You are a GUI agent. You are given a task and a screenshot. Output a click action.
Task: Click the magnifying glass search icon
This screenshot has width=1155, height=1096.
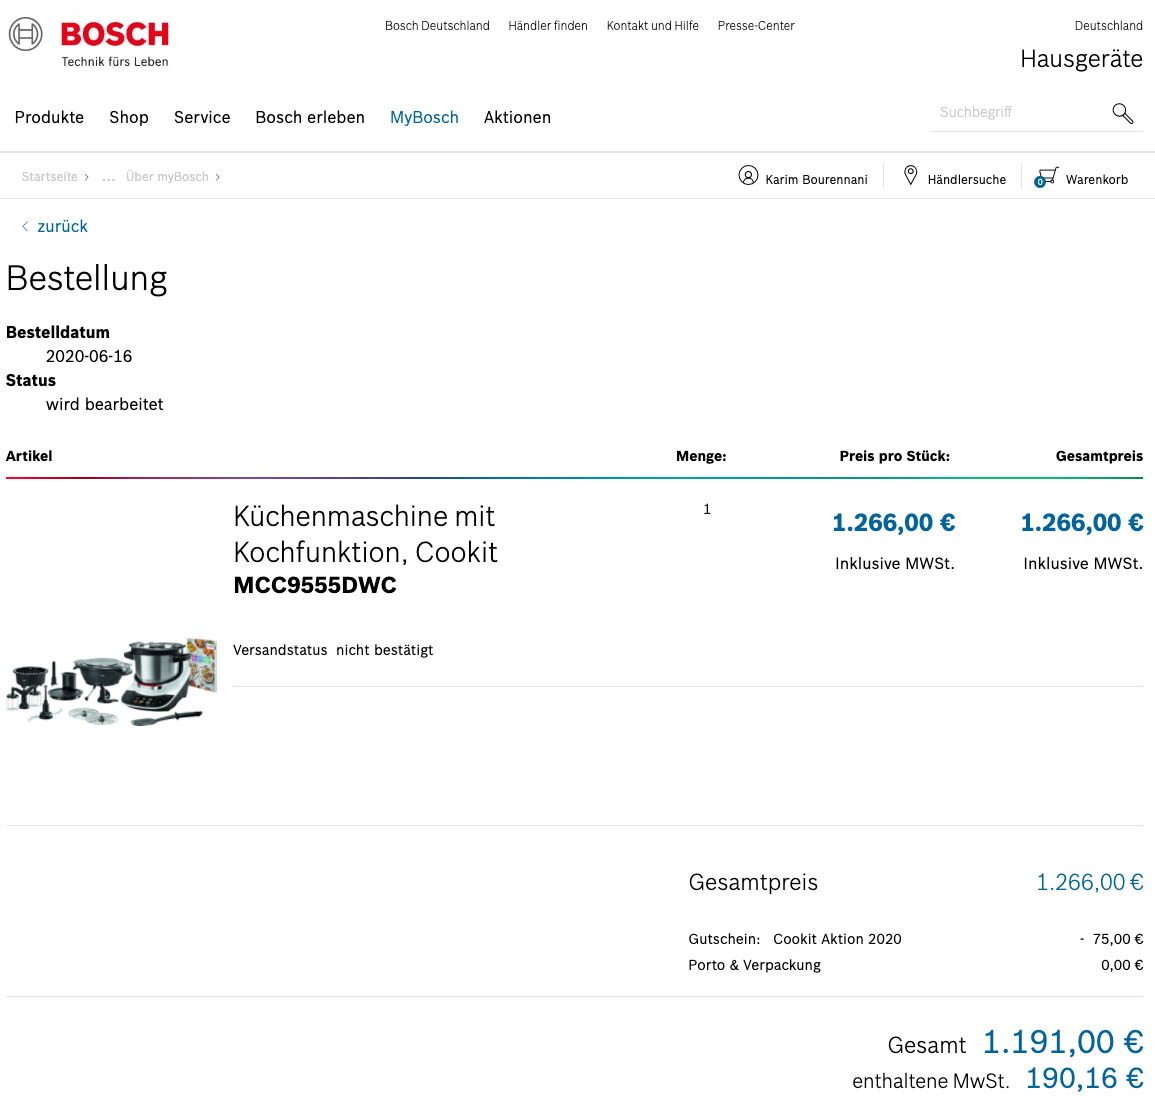[x=1122, y=113]
